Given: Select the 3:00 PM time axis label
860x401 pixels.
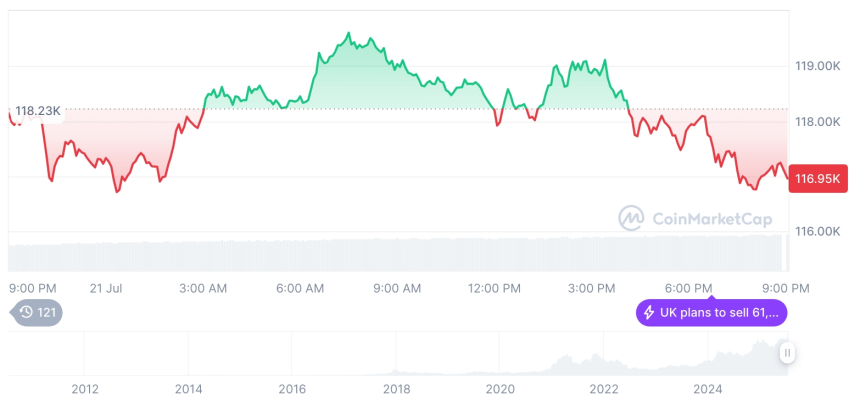Looking at the screenshot, I should 592,288.
